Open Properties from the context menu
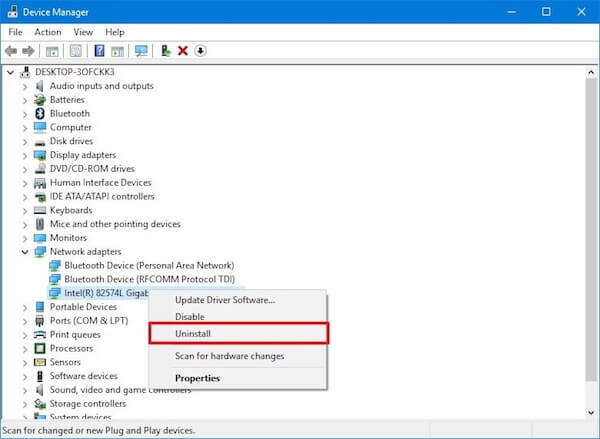This screenshot has height=439, width=600. pyautogui.click(x=238, y=378)
